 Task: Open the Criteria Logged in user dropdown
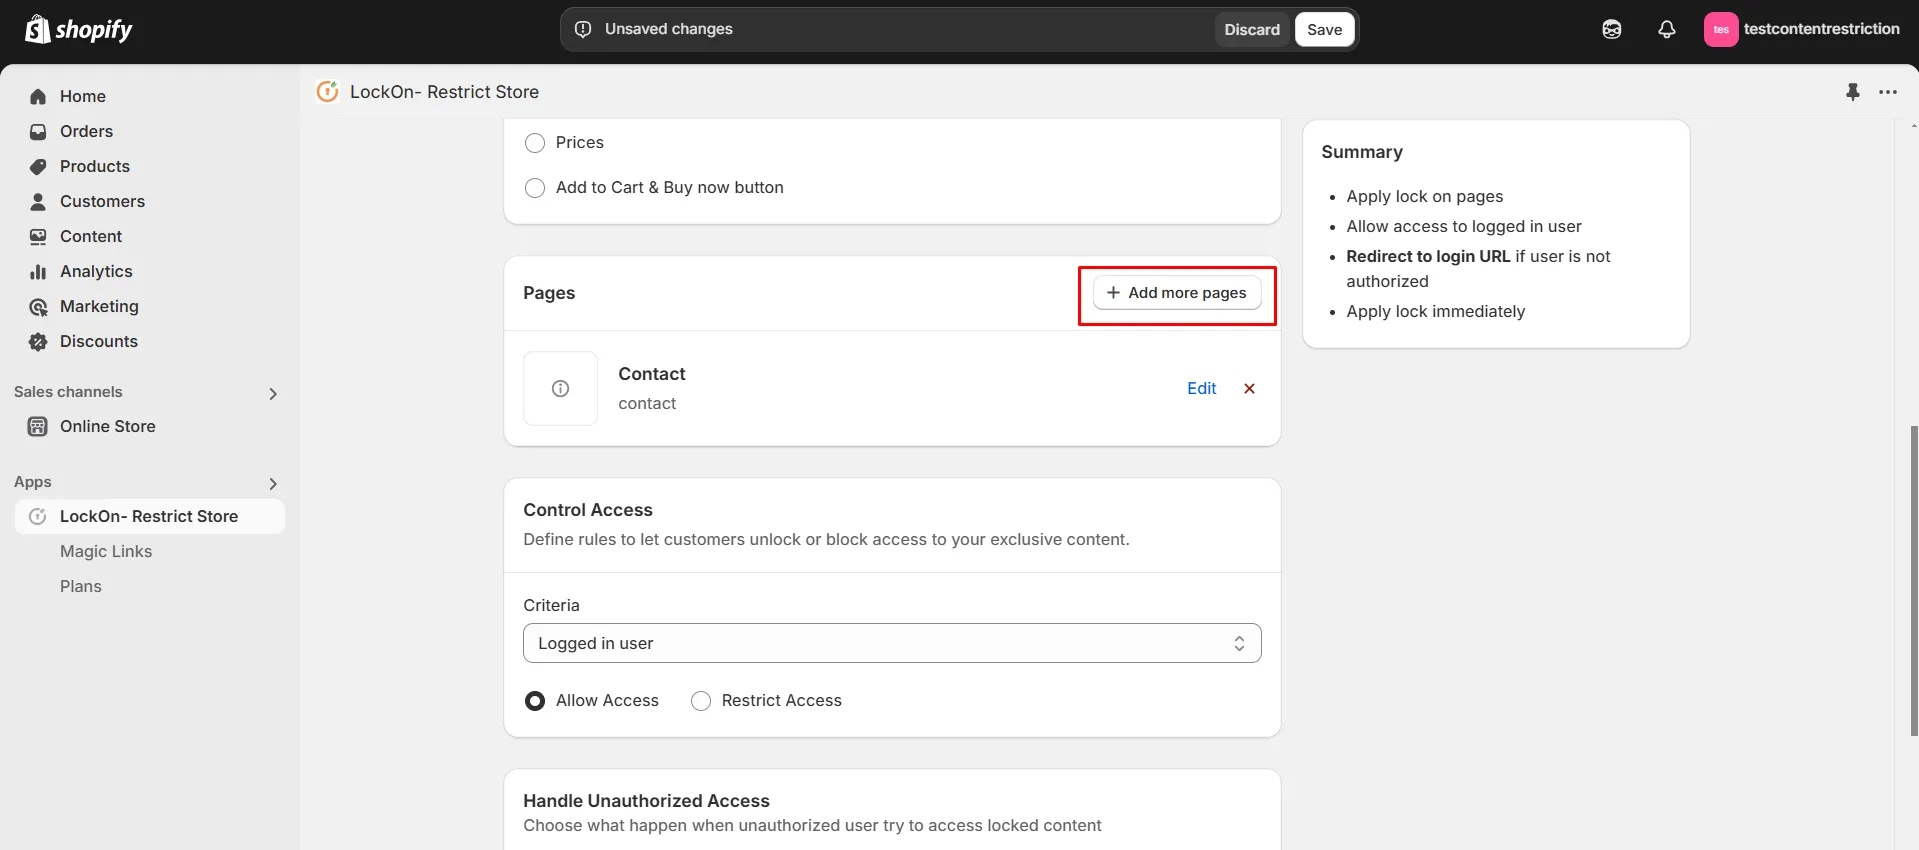click(x=892, y=643)
